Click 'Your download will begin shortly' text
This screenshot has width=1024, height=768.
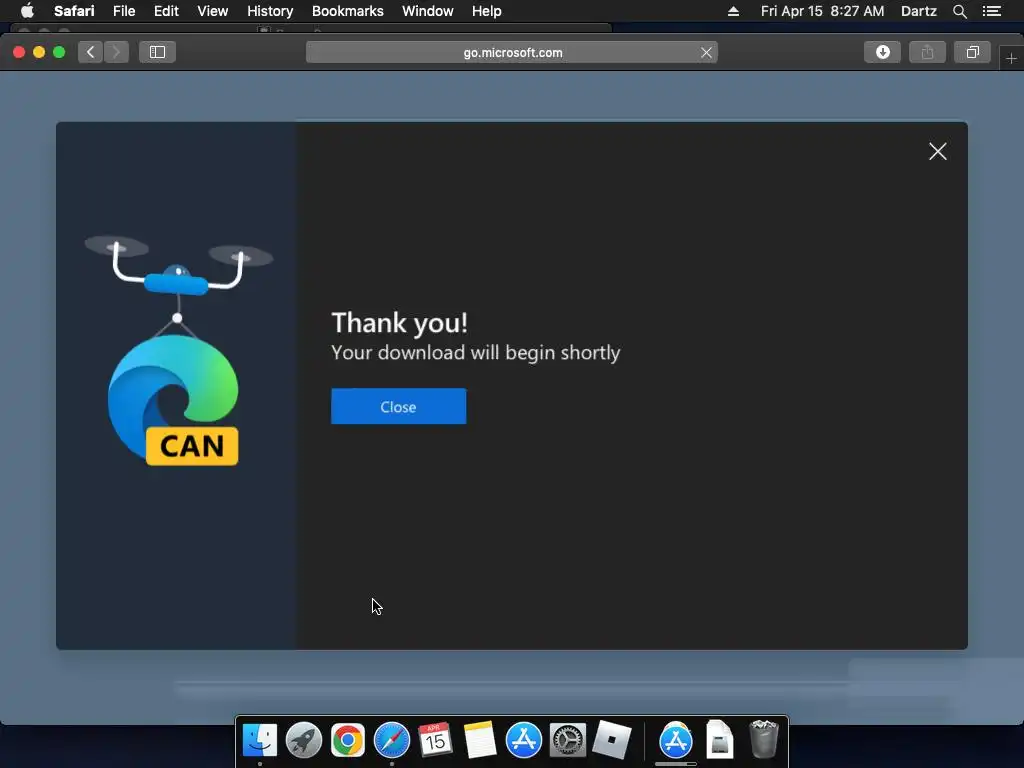point(475,353)
